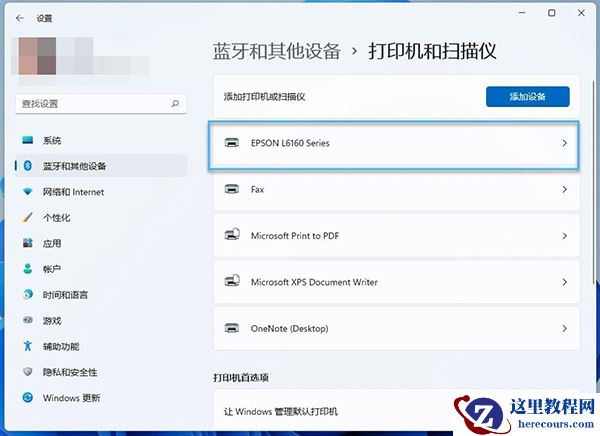Maximize the Settings window
The width and height of the screenshot is (600, 436).
click(x=551, y=13)
